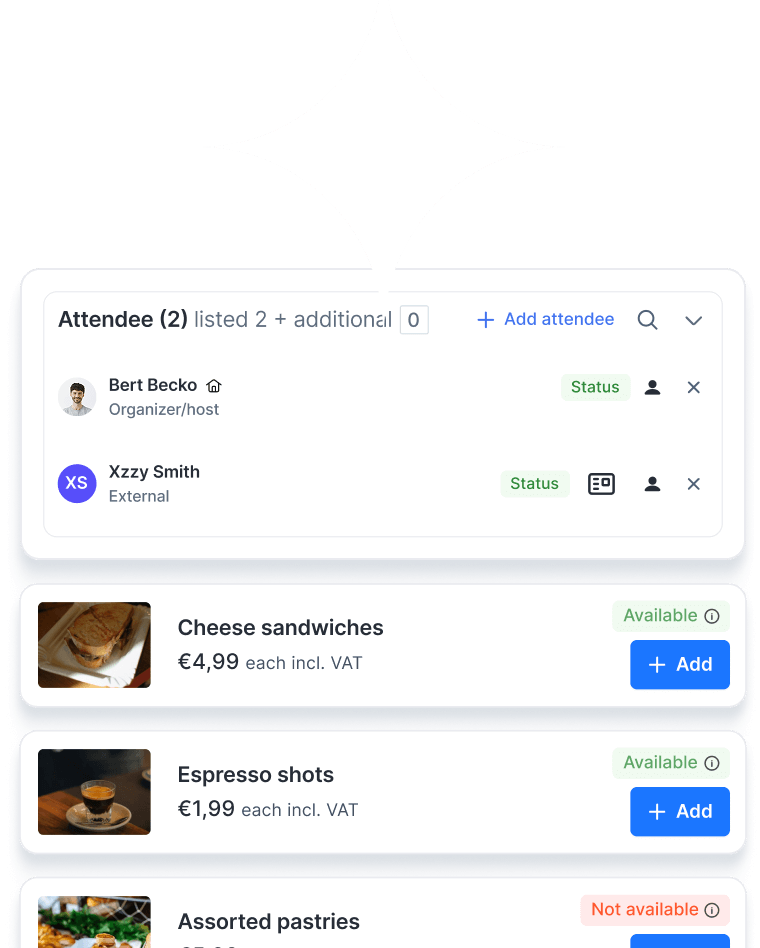
Task: Click Bert Becko's avatar photo
Action: [x=77, y=397]
